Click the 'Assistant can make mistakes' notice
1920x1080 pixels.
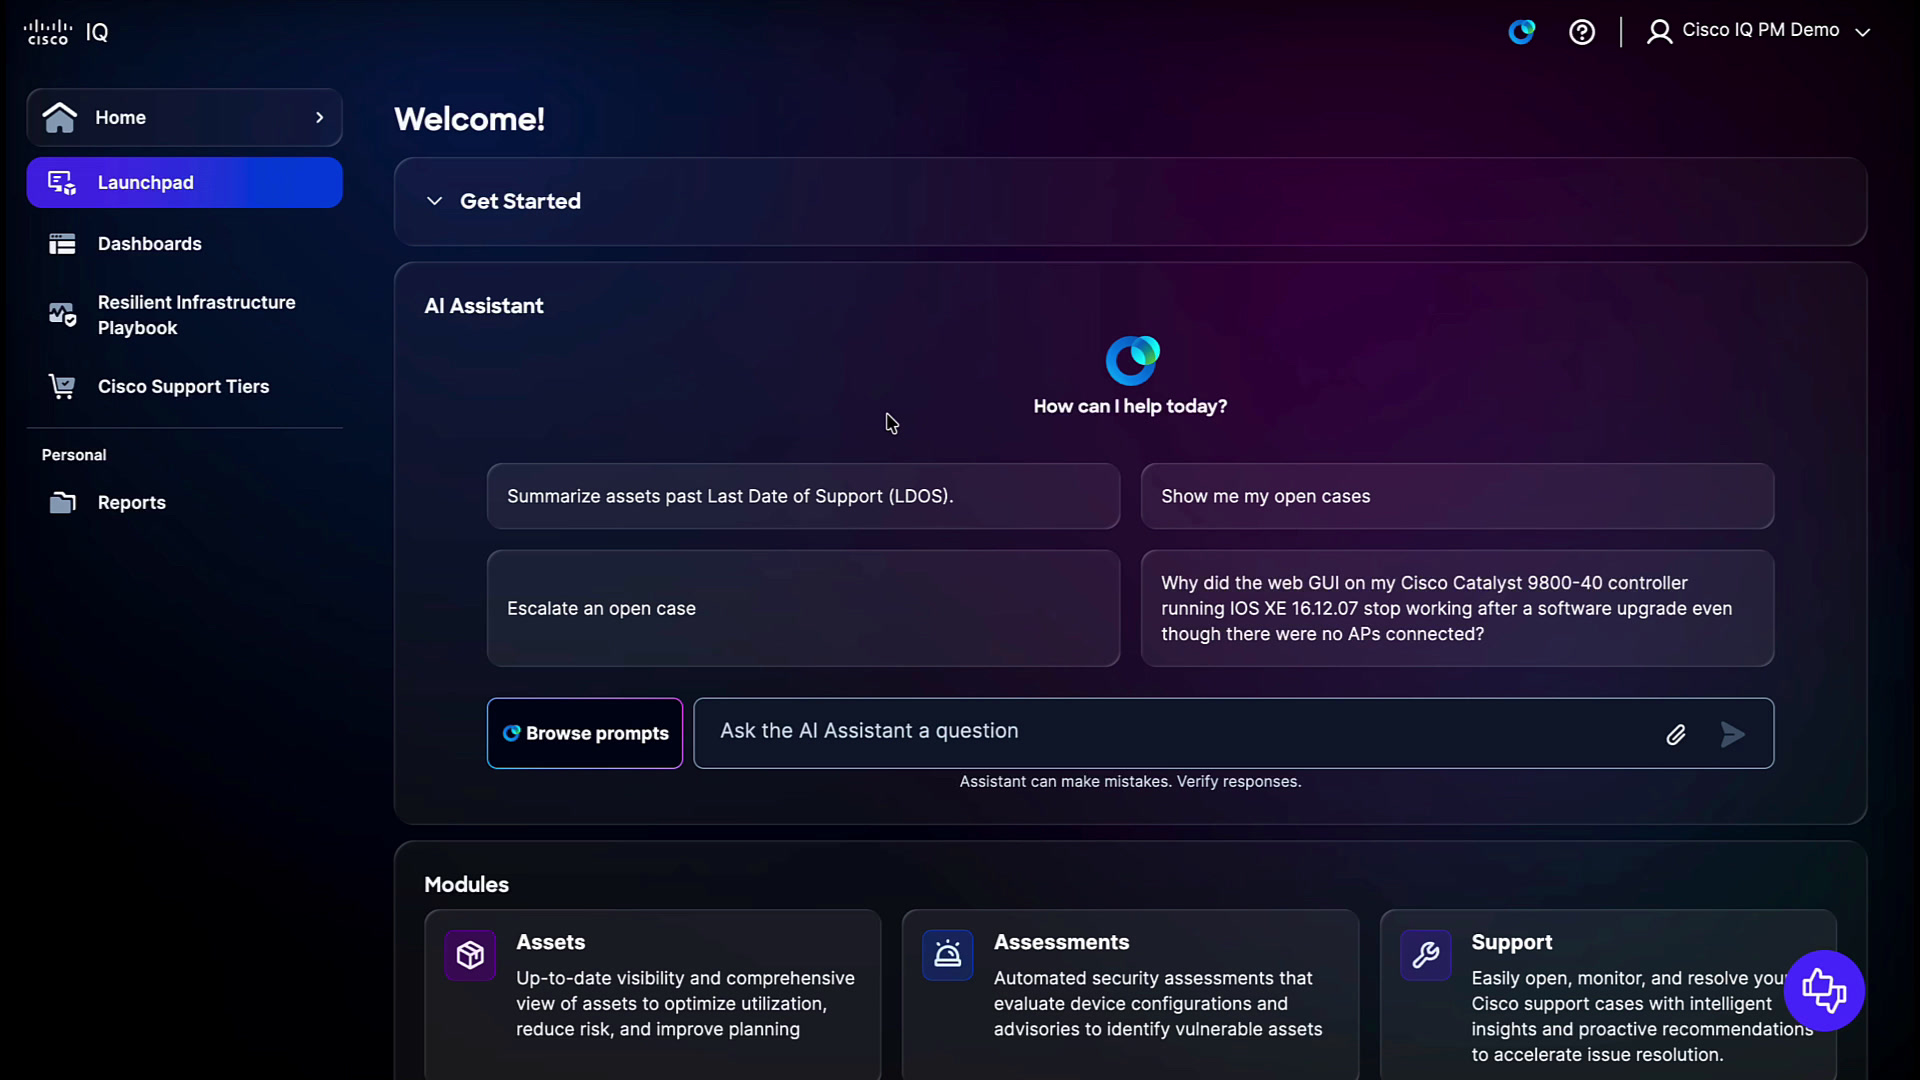[x=1130, y=781]
